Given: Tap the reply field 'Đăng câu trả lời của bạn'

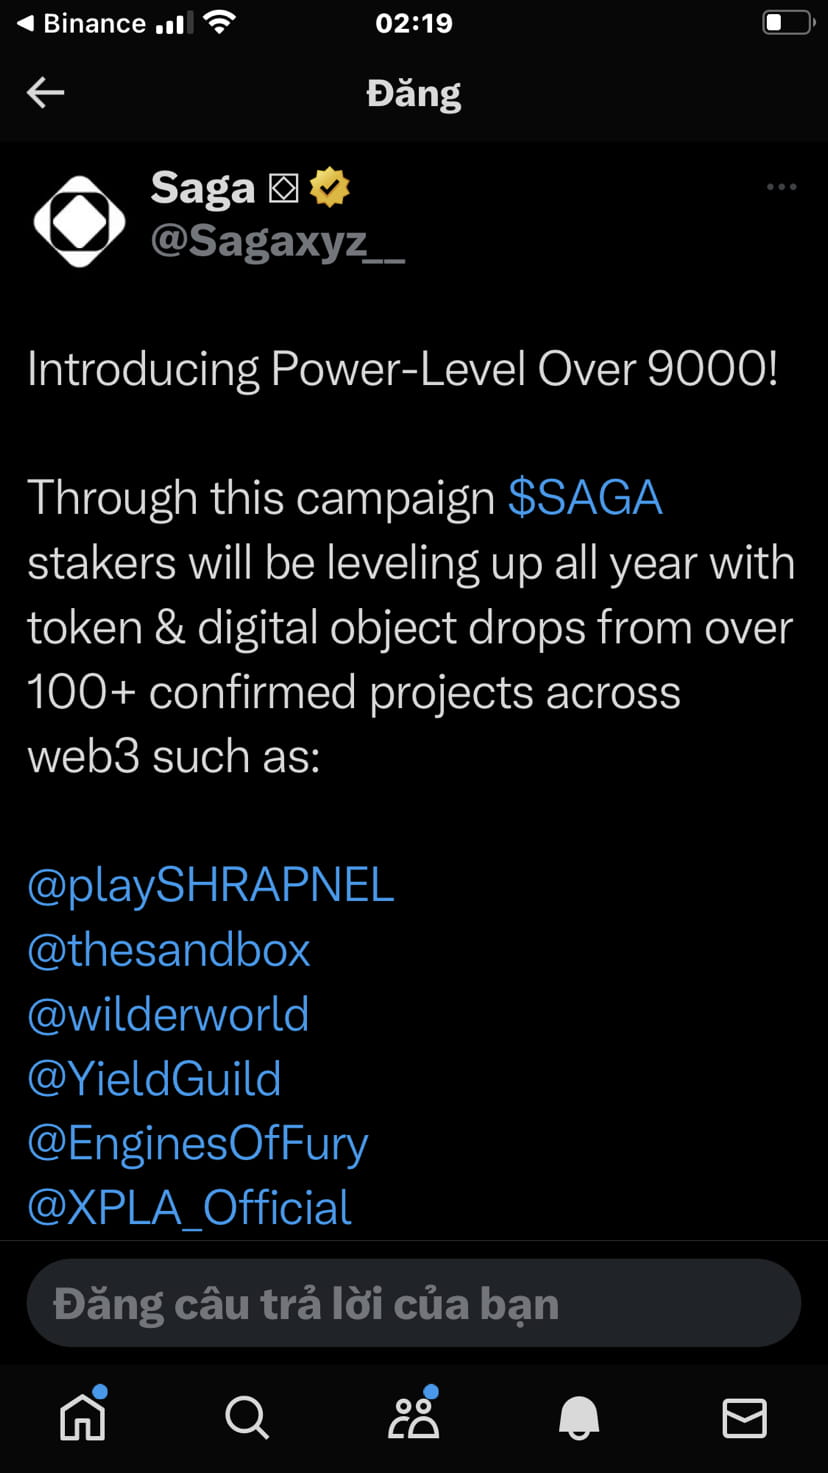Looking at the screenshot, I should point(413,1302).
